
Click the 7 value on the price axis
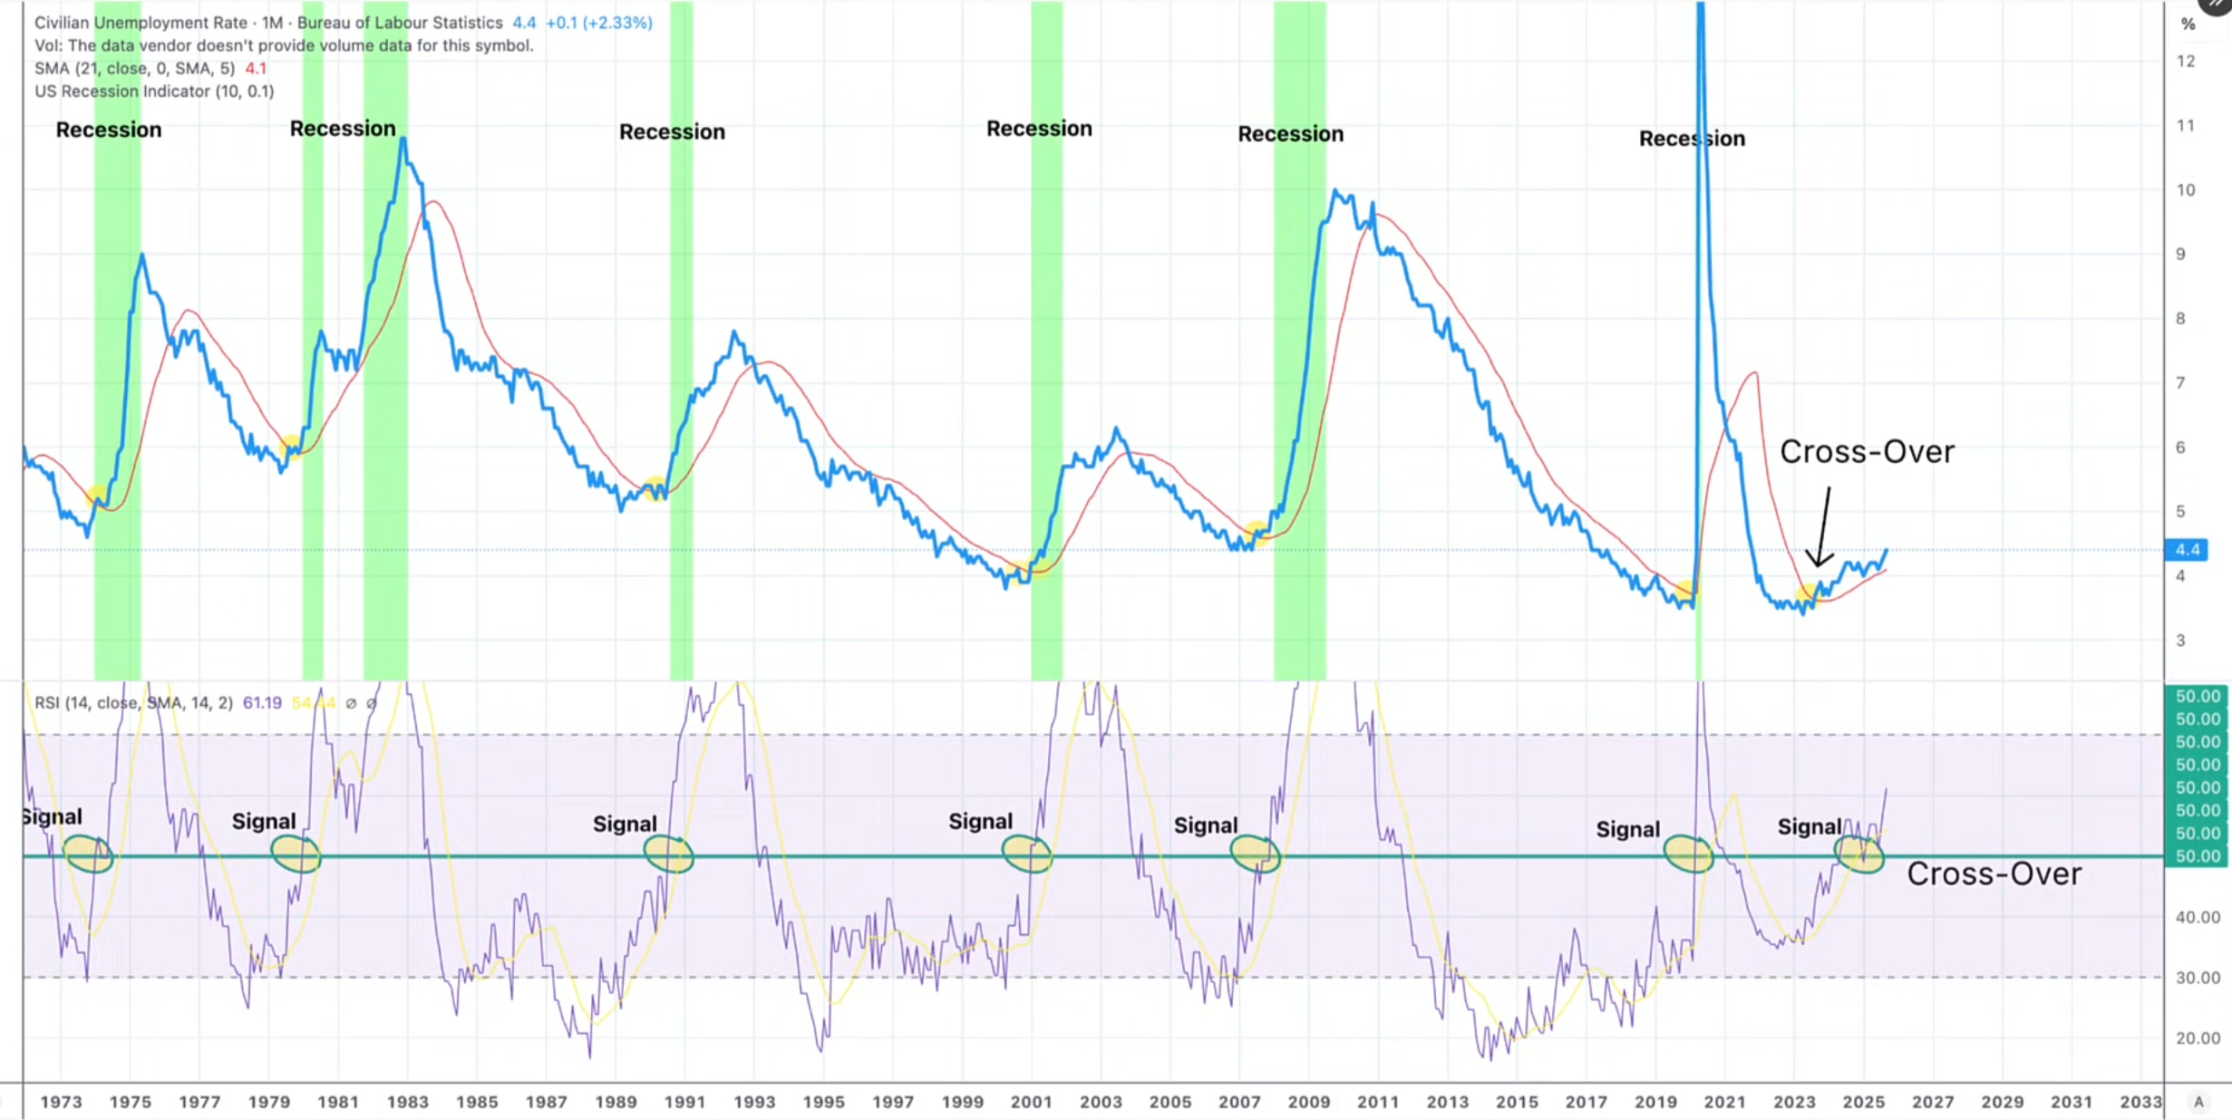[x=2181, y=383]
